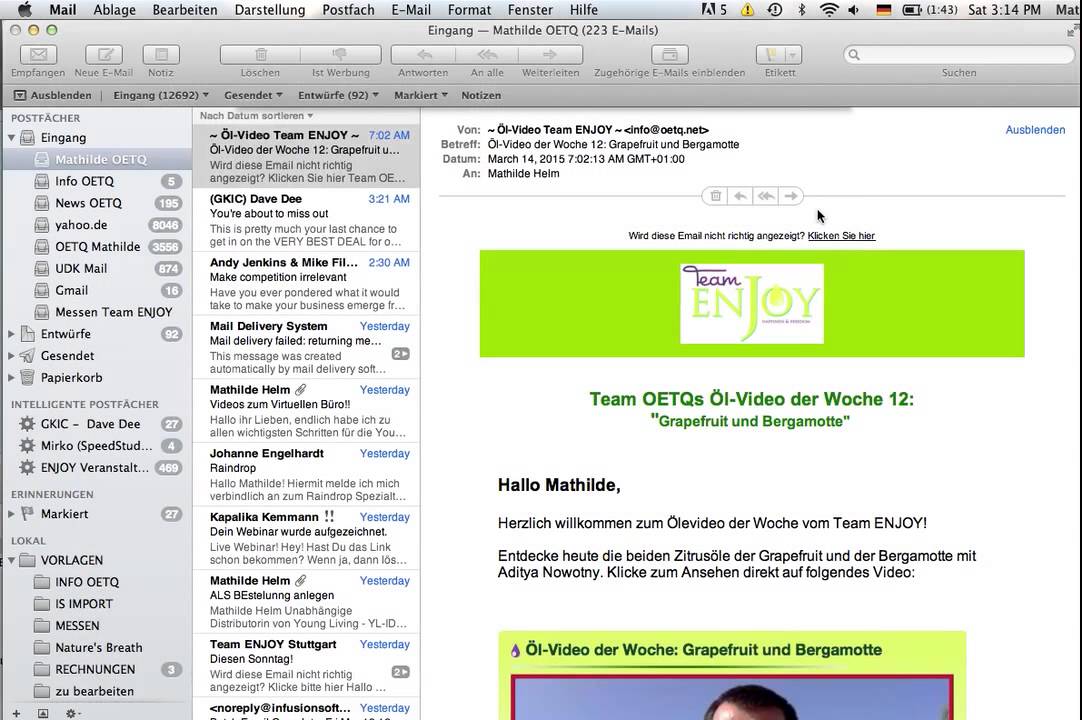Viewport: 1082px width, 720px height.
Task: Select the News OETQ inbox
Action: (97, 203)
